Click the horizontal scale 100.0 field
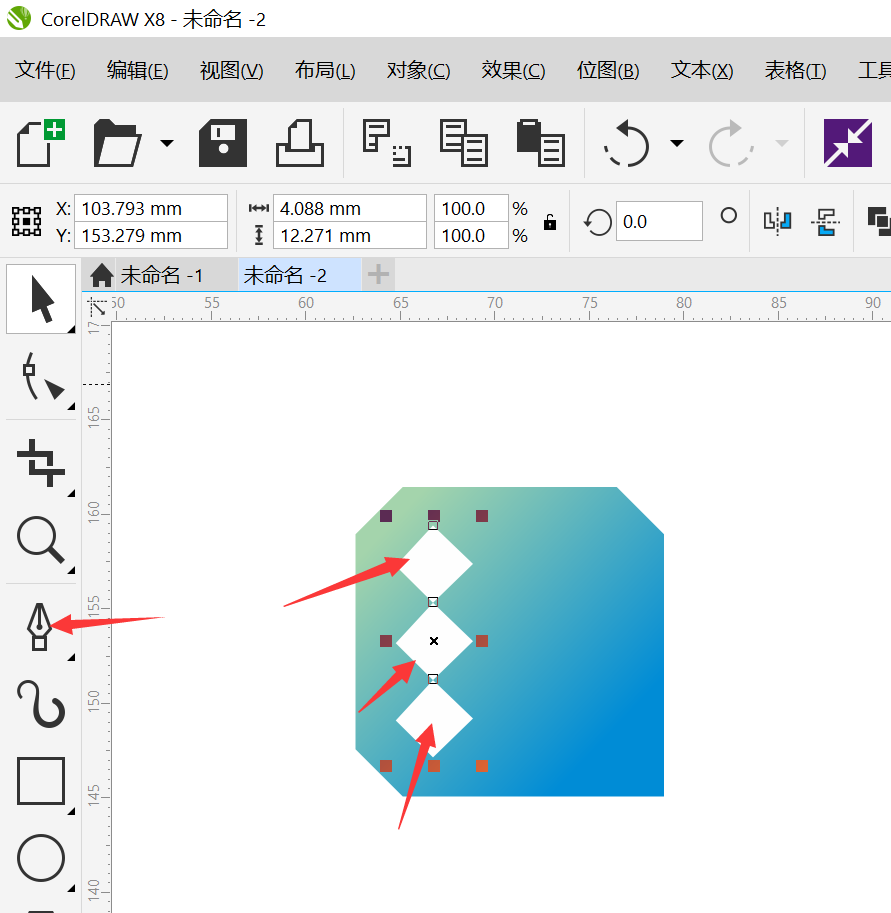 click(x=471, y=208)
